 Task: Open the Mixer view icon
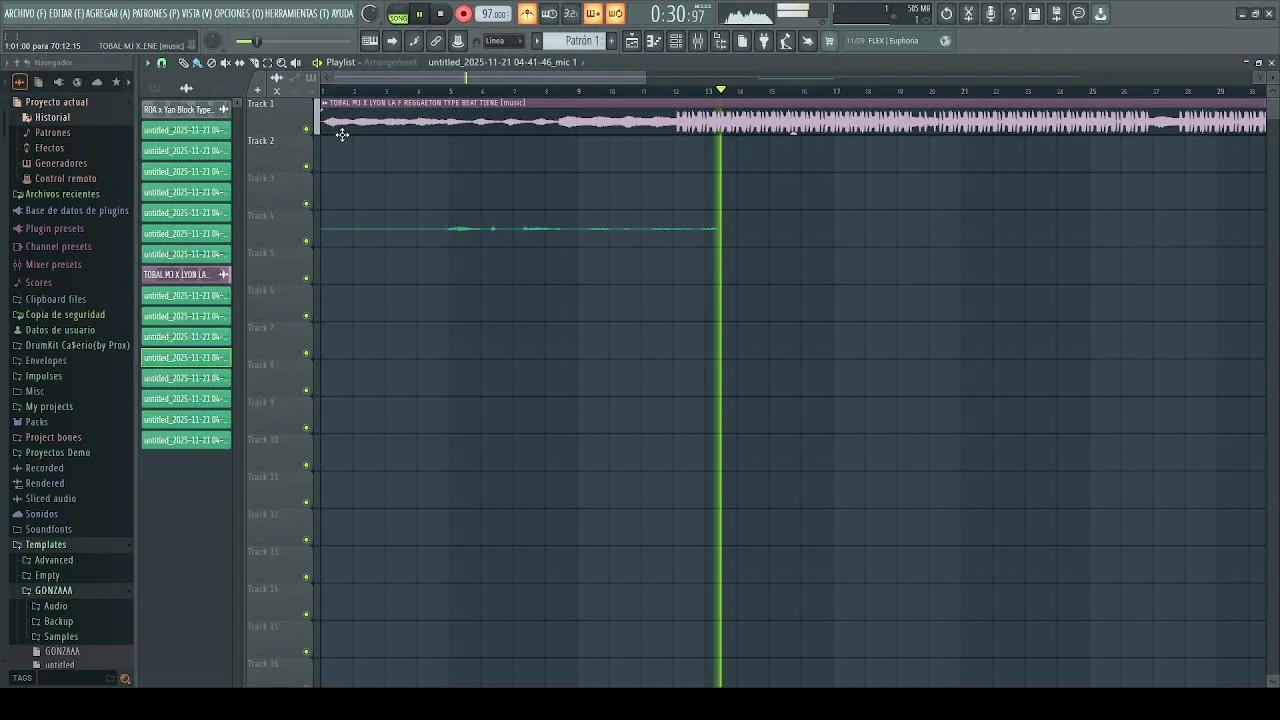(698, 41)
